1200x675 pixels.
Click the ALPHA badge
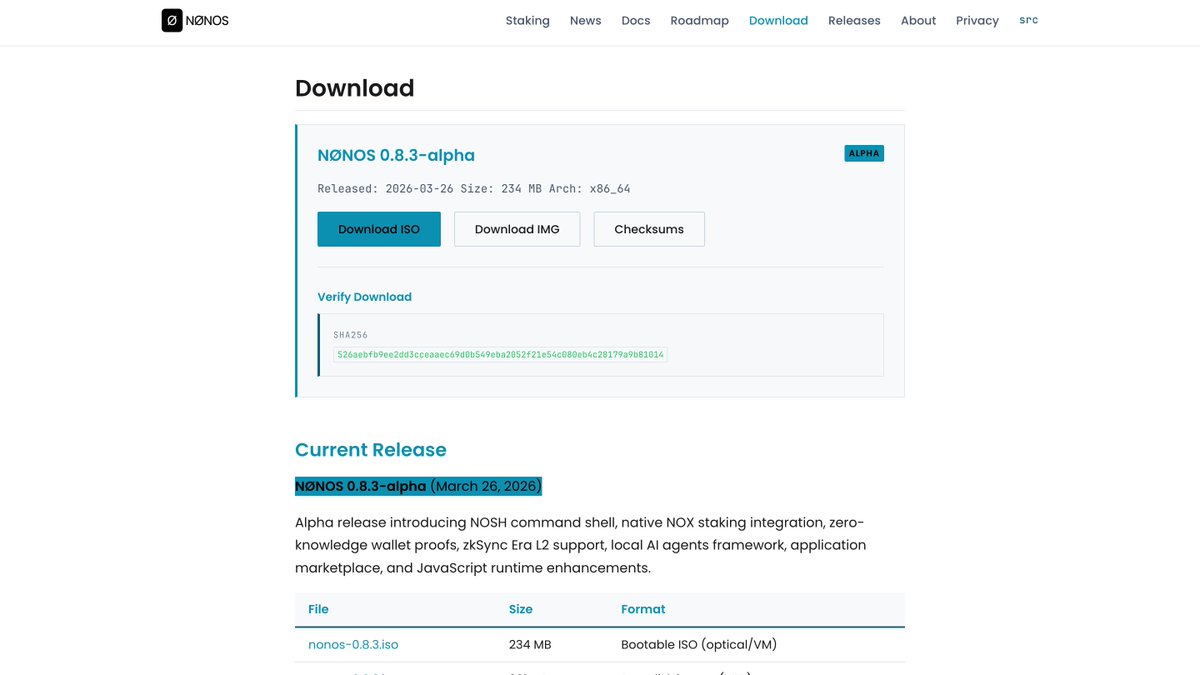[x=864, y=153]
